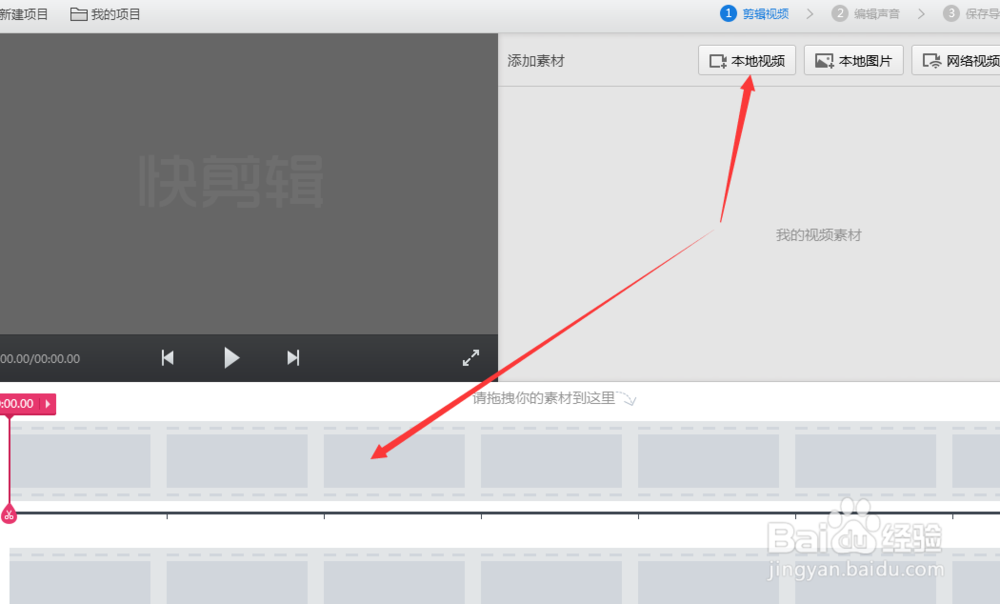Select step 3 保存导出 tab

(x=971, y=13)
